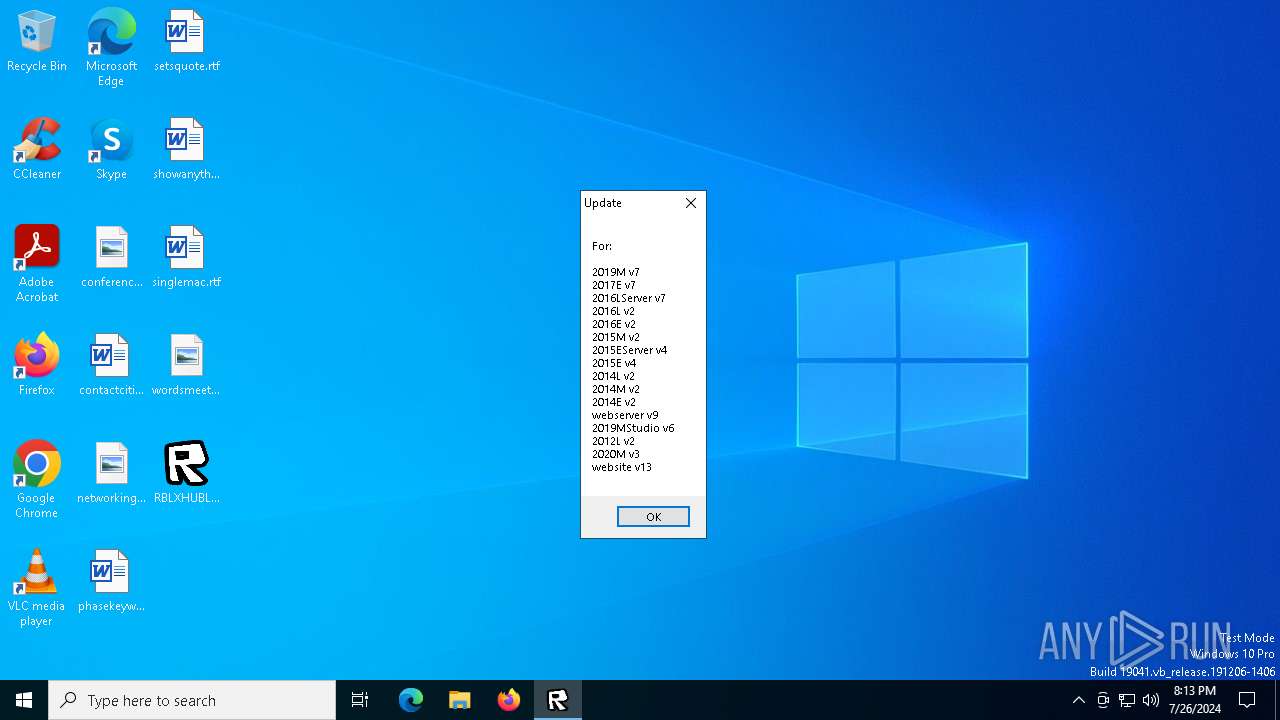Viewport: 1280px width, 720px height.
Task: Open the Recycle Bin desktop icon
Action: coord(37,41)
